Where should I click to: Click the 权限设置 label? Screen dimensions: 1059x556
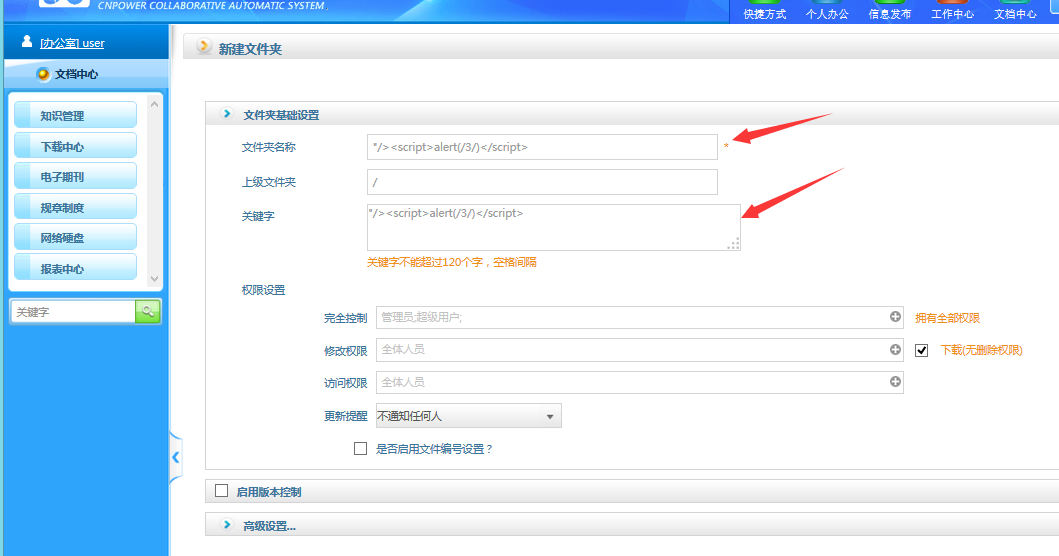[263, 290]
